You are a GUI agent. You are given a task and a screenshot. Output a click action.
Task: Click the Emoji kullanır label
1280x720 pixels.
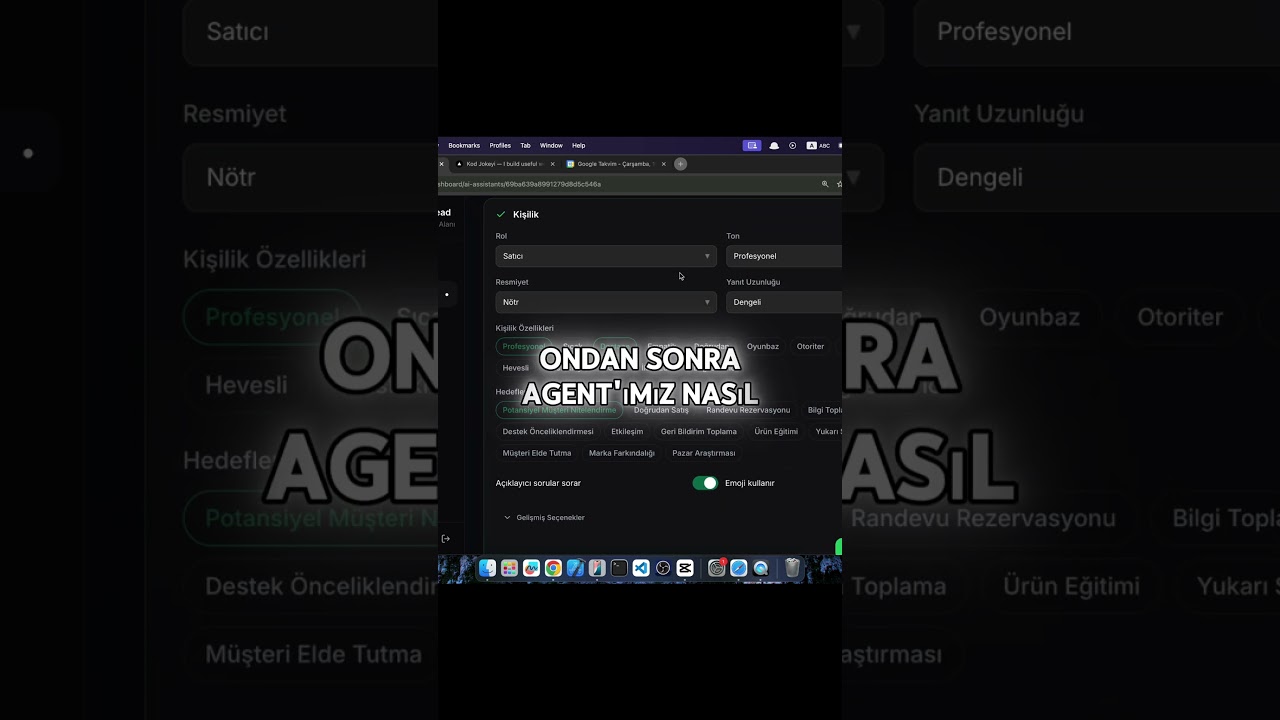point(750,483)
